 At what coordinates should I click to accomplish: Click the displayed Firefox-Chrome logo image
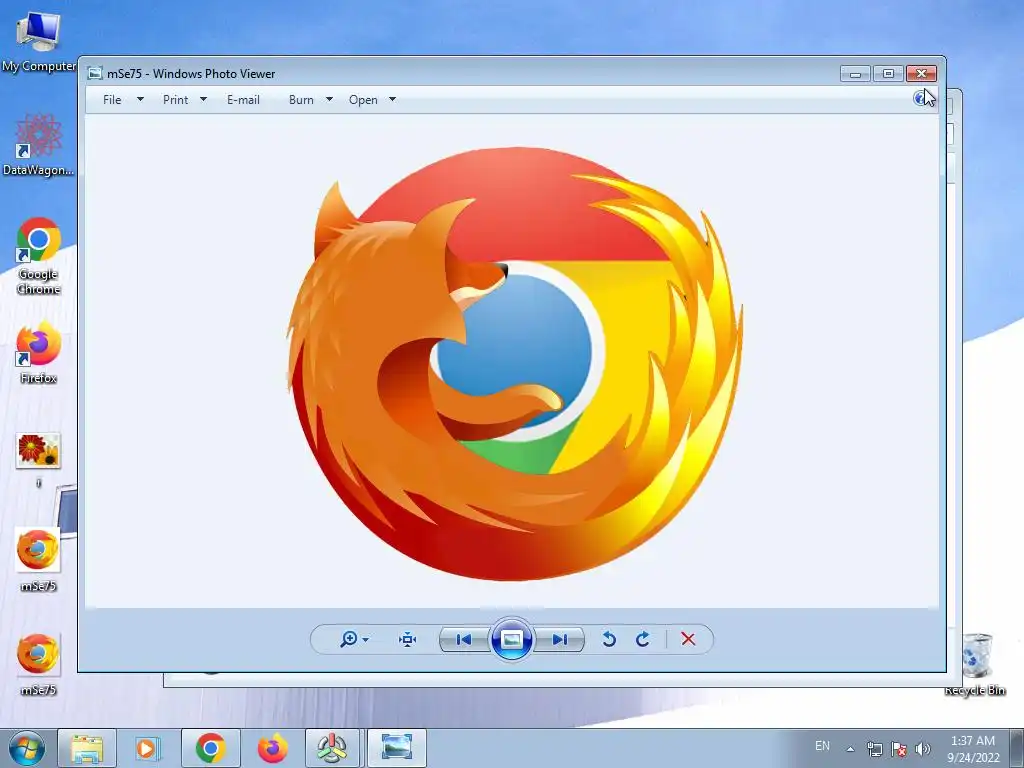(515, 363)
